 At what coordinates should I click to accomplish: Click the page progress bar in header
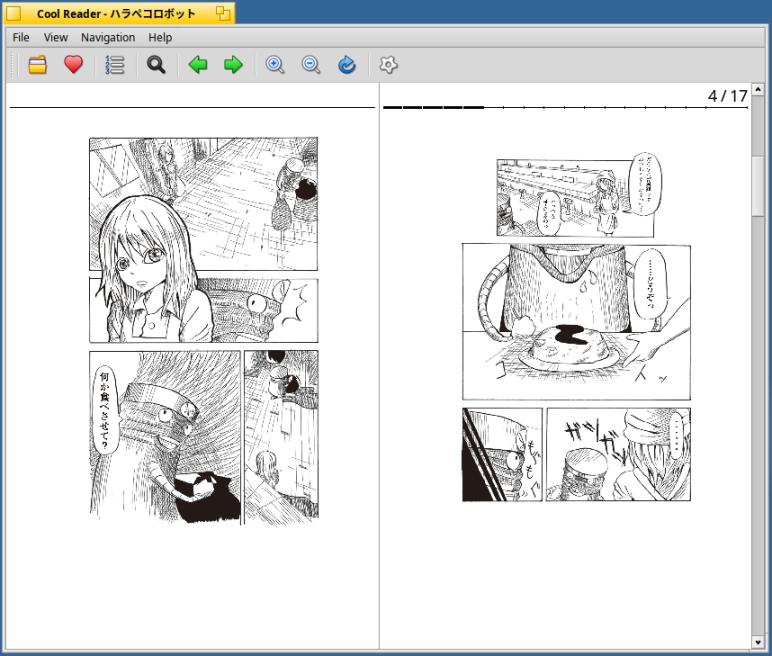(x=565, y=107)
